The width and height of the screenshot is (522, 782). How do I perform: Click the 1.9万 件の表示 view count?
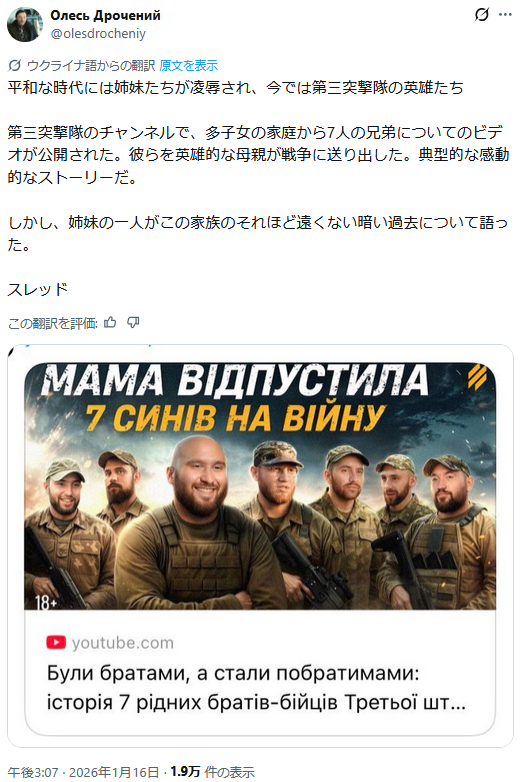[212, 773]
